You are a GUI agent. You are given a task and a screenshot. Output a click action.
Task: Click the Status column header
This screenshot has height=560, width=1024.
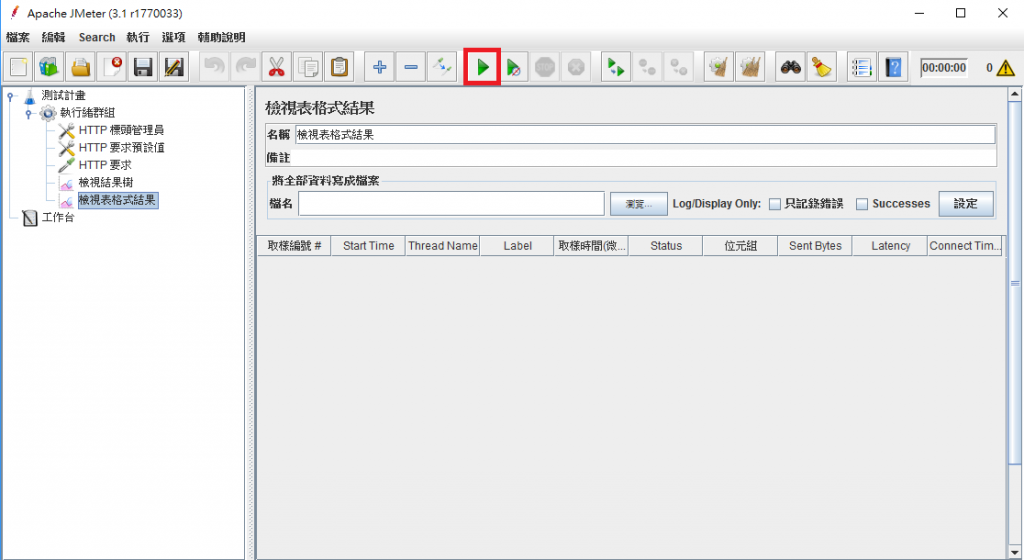666,246
